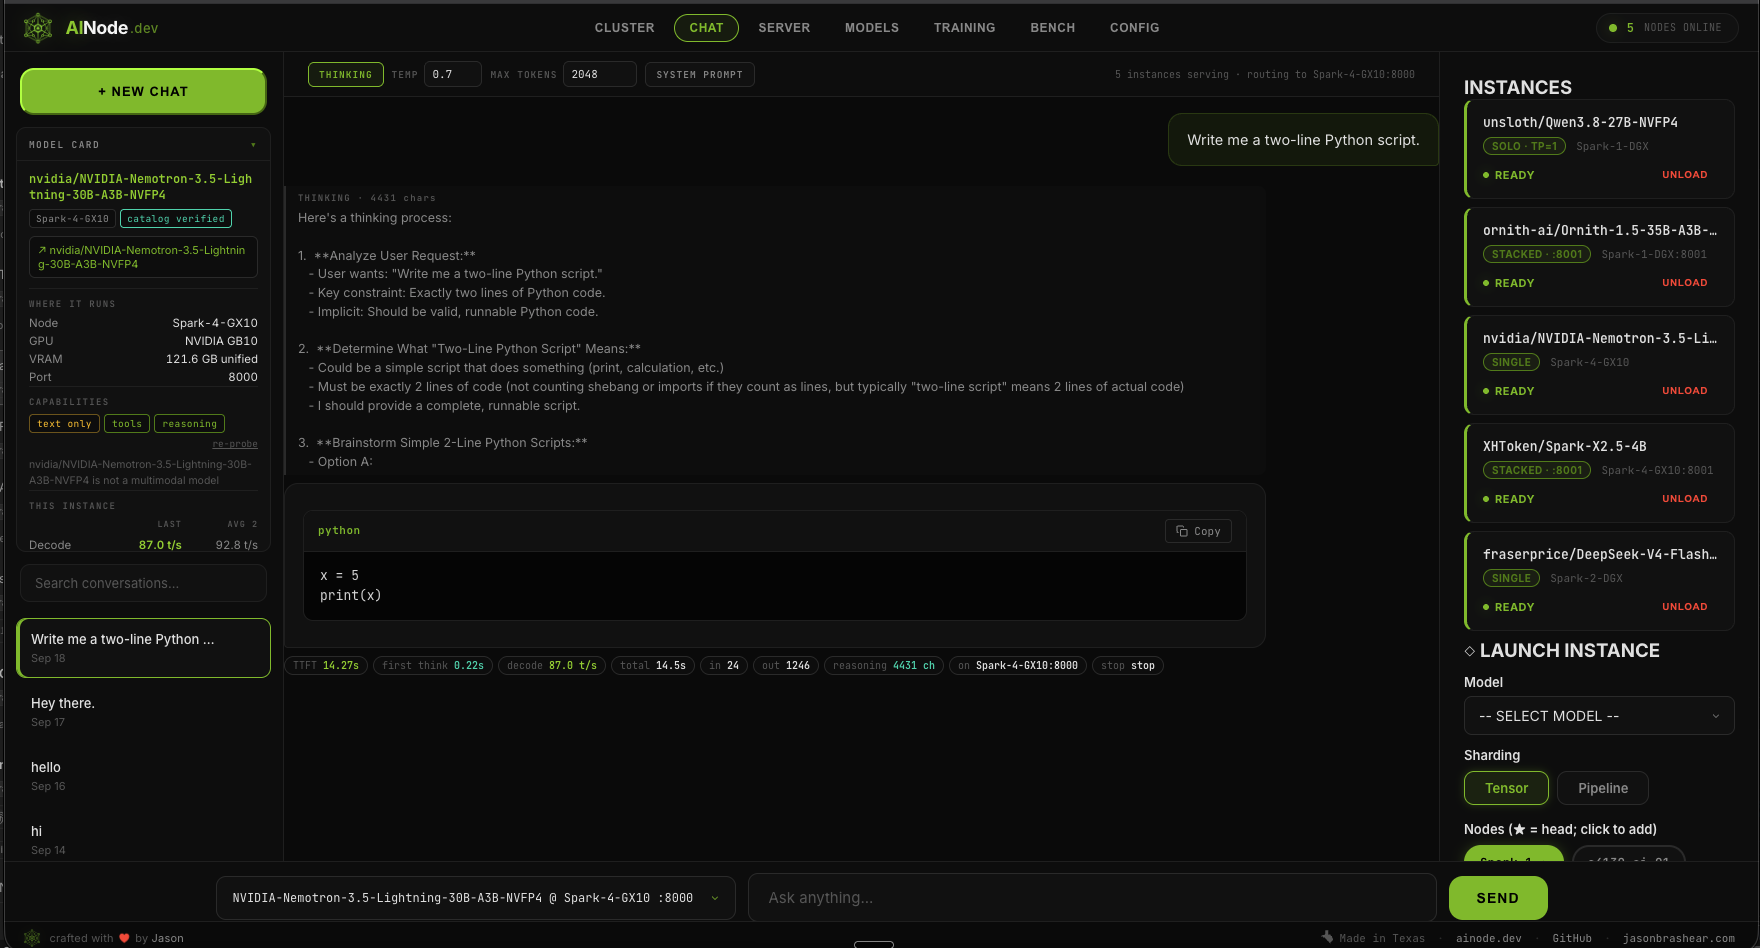
Task: Click the tools capability tag
Action: [x=127, y=424]
